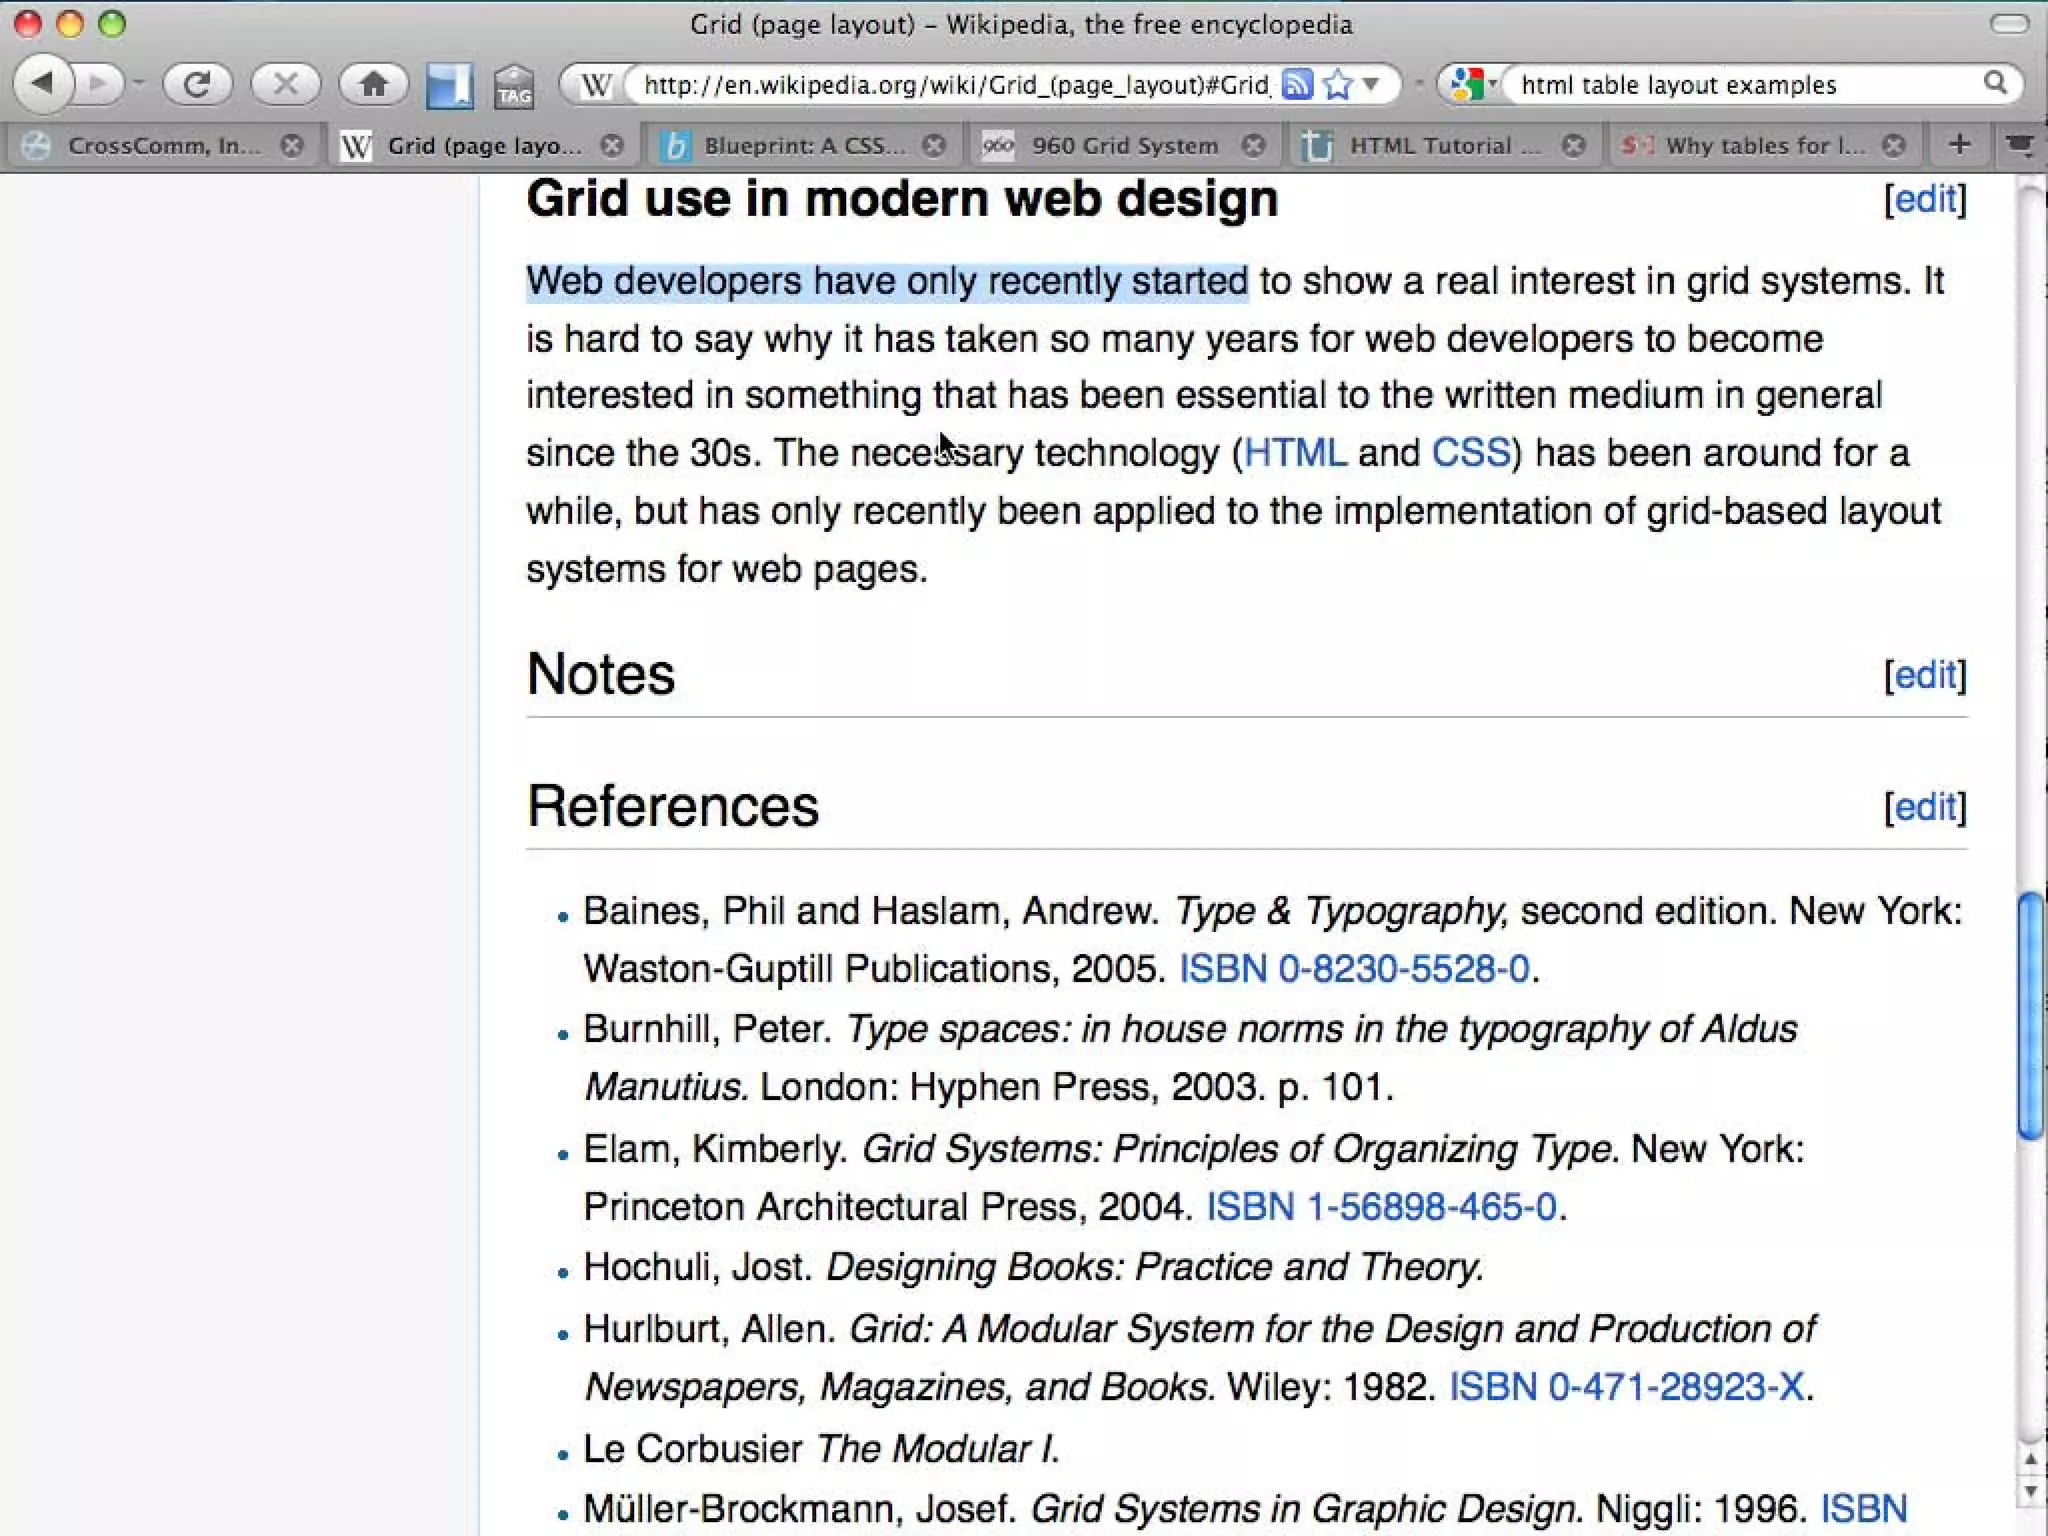This screenshot has height=1536, width=2048.
Task: Follow the CSS article link
Action: click(x=1470, y=453)
